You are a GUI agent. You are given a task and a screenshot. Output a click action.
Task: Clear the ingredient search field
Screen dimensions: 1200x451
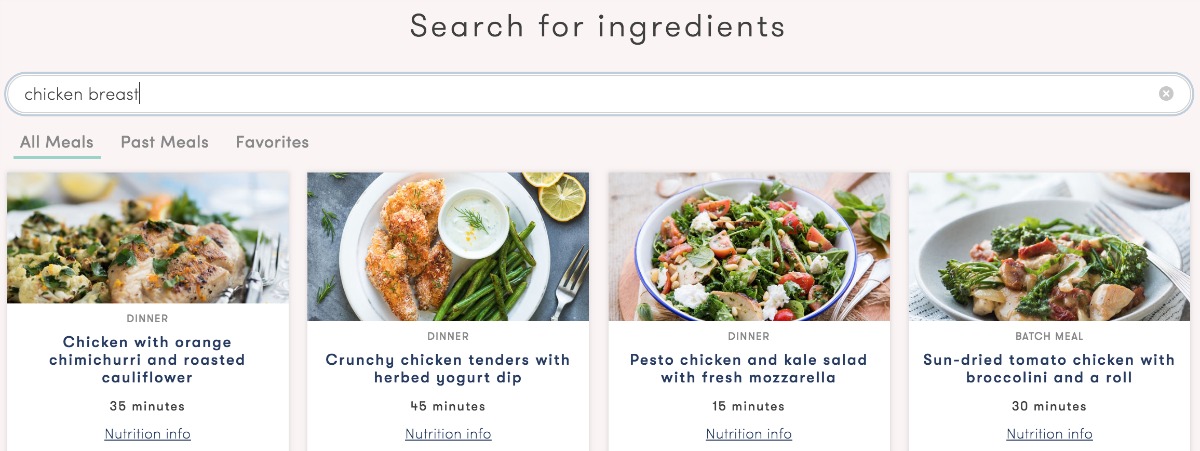tap(1166, 94)
